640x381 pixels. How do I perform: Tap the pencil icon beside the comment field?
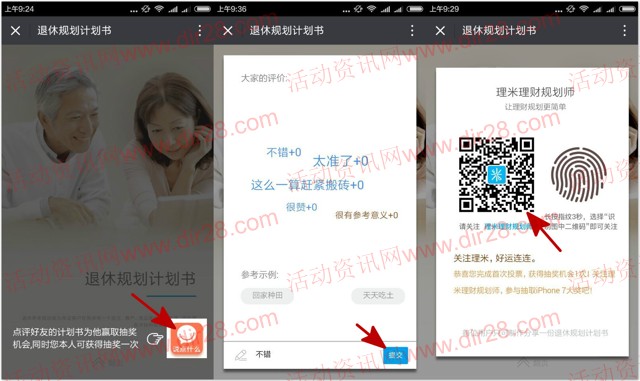241,355
